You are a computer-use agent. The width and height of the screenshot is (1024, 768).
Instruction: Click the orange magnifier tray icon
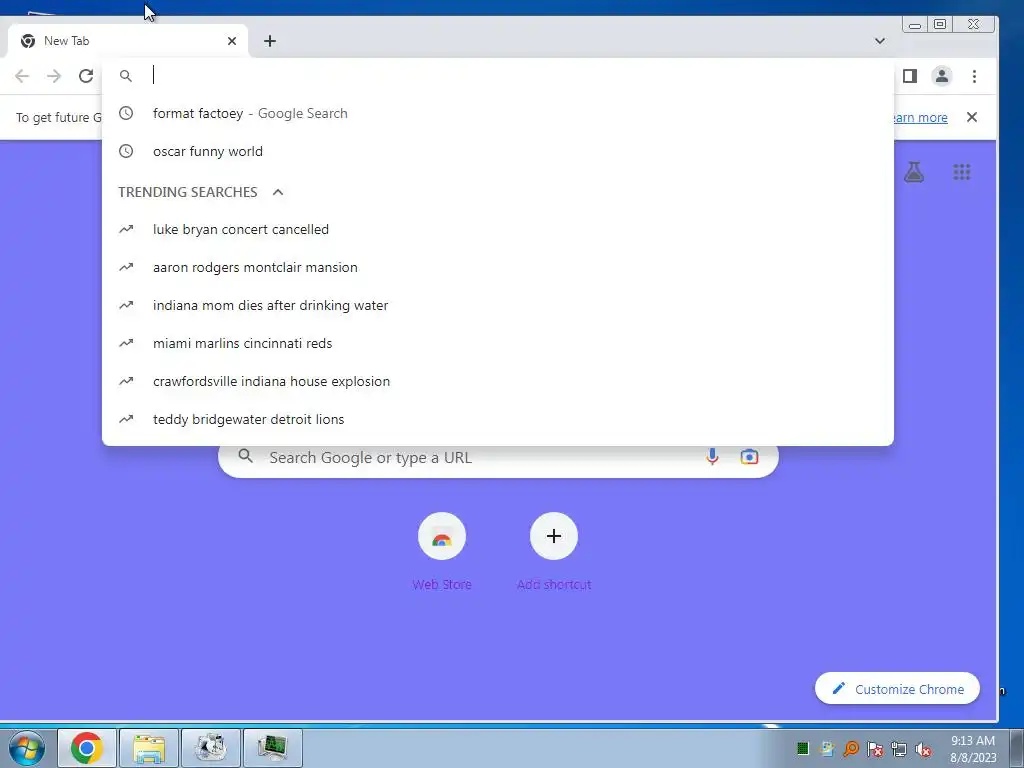click(851, 749)
